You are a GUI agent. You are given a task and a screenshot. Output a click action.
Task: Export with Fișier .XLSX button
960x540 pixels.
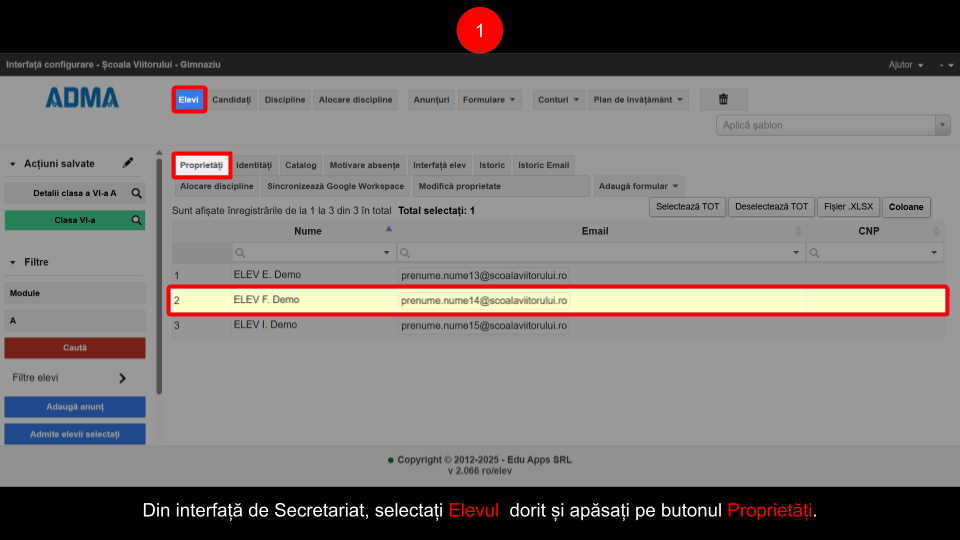[x=849, y=207]
